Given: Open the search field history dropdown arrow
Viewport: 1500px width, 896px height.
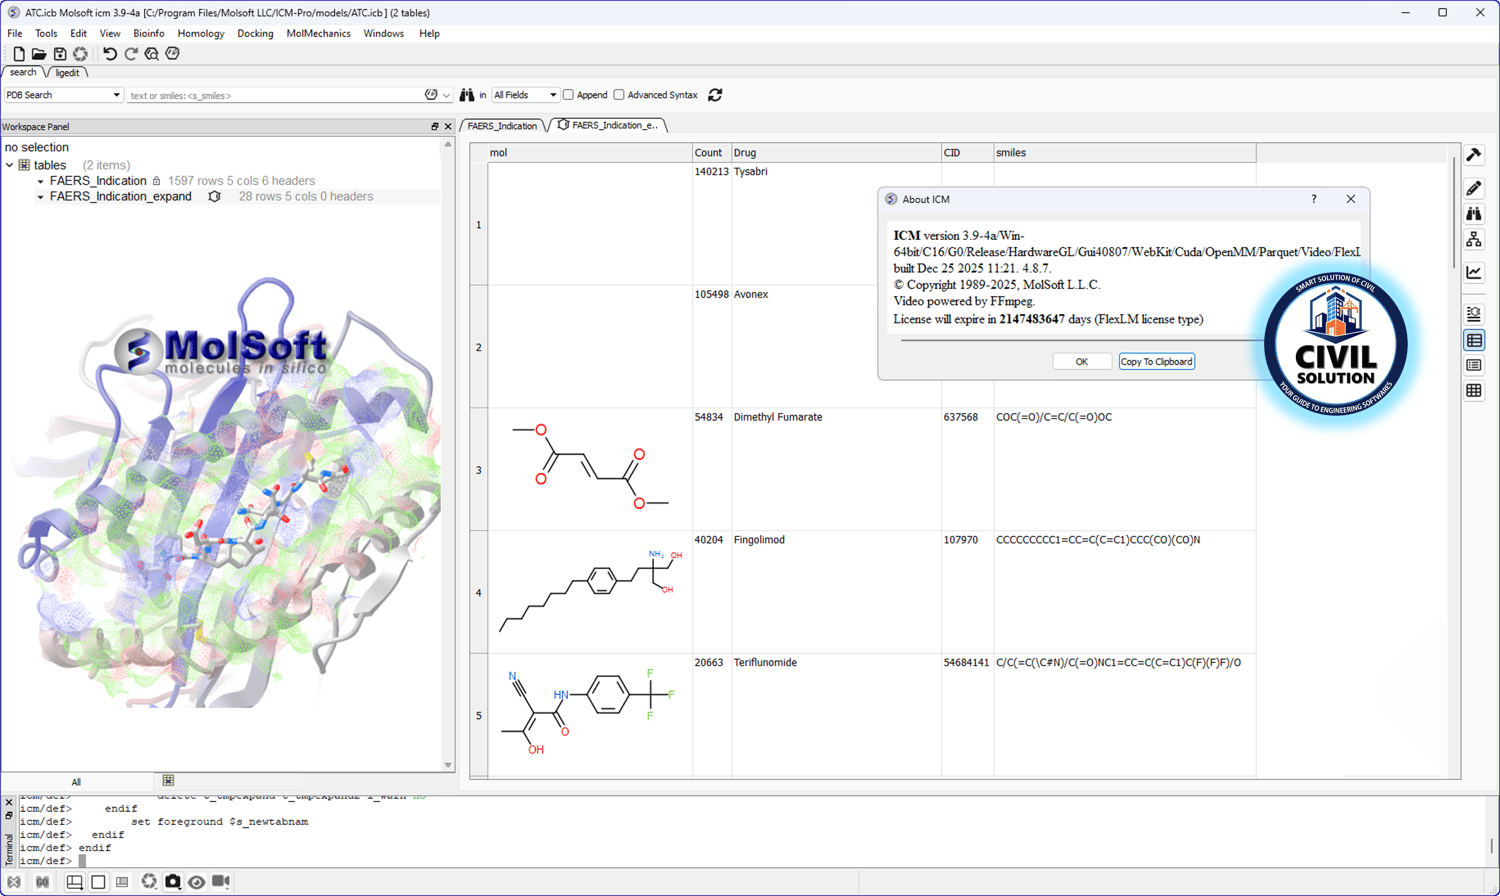Looking at the screenshot, I should [x=446, y=96].
